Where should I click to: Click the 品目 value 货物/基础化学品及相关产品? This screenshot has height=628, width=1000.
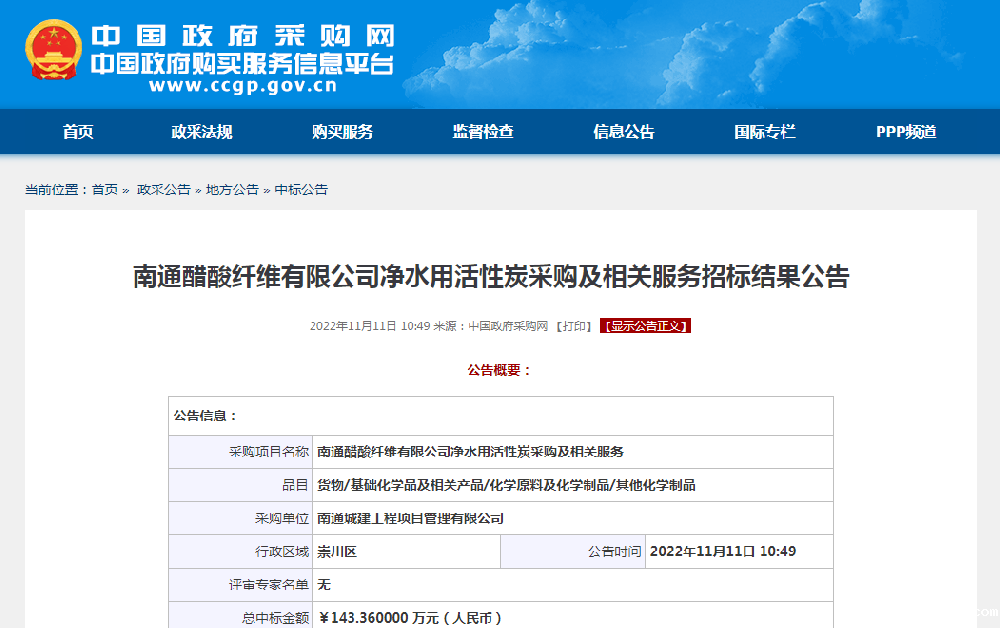click(x=506, y=485)
